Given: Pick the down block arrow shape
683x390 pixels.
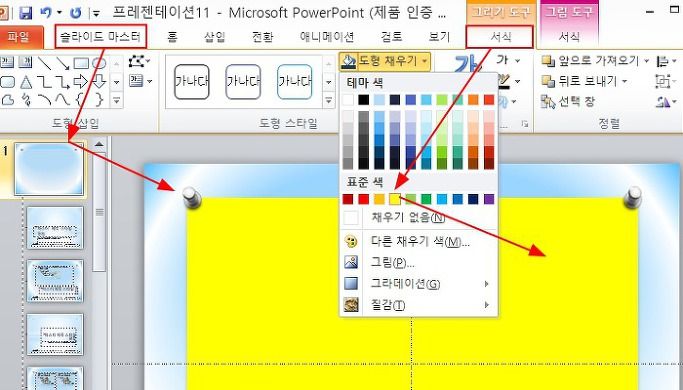Looking at the screenshot, I should (x=99, y=81).
